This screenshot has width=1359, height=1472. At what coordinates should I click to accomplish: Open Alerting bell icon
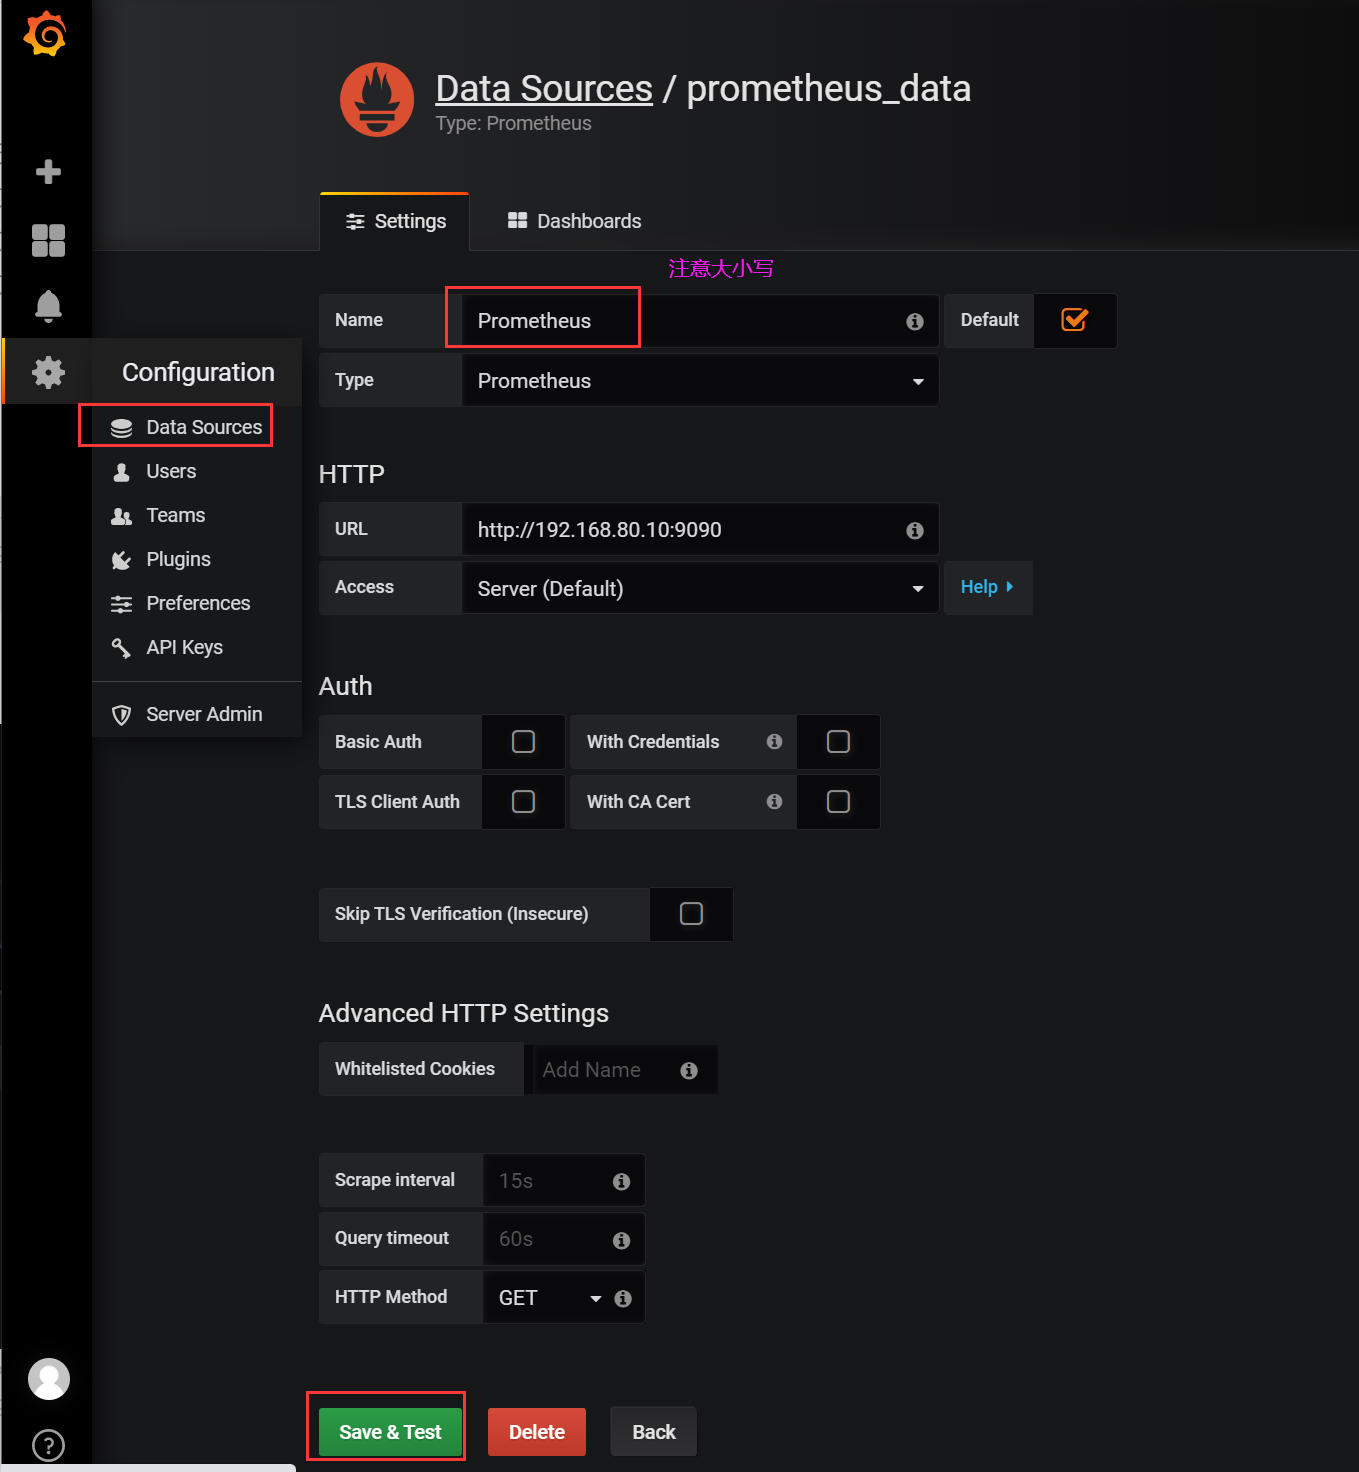[48, 306]
